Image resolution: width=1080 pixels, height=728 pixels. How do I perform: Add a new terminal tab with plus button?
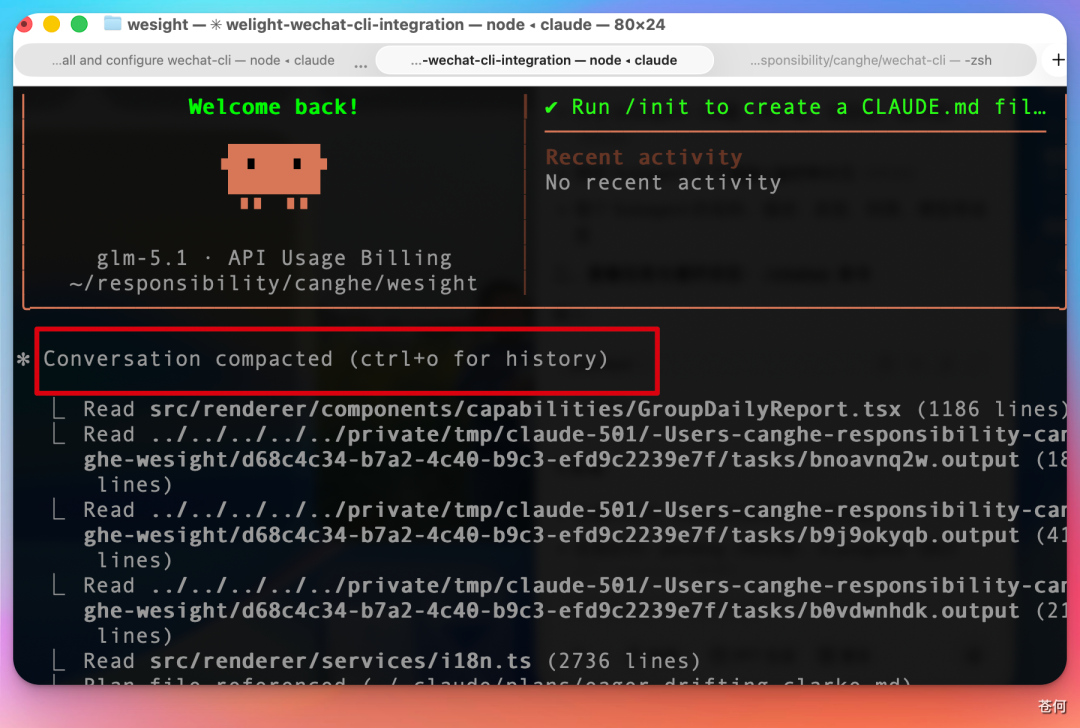(x=1058, y=61)
